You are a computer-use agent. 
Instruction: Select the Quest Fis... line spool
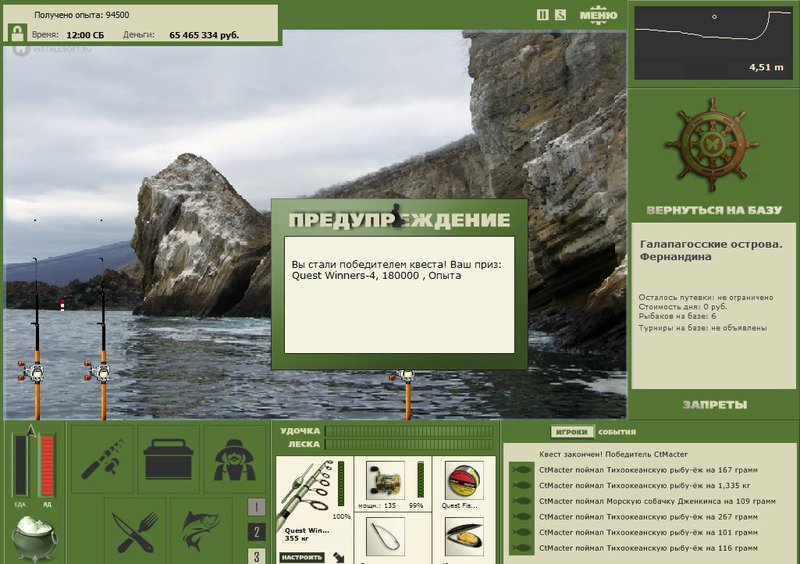click(x=464, y=480)
